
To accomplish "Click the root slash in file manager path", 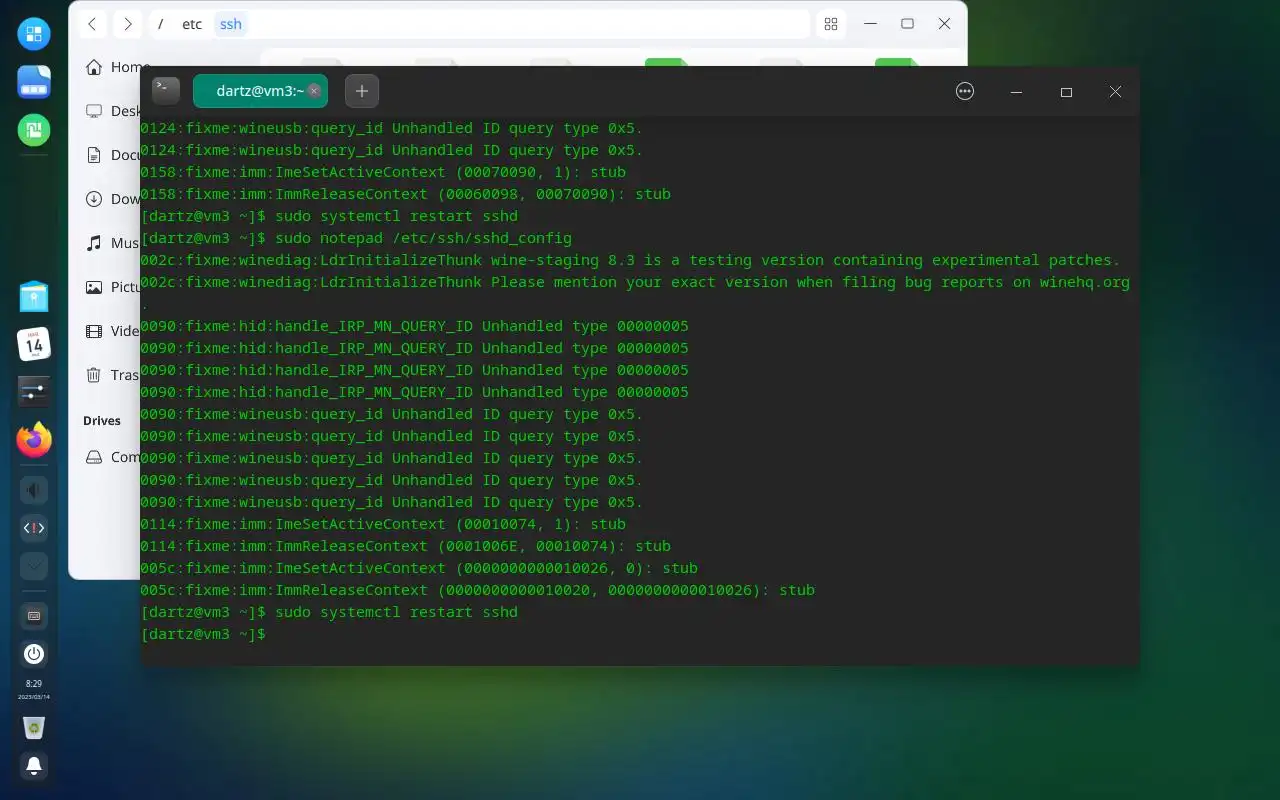I will point(160,24).
